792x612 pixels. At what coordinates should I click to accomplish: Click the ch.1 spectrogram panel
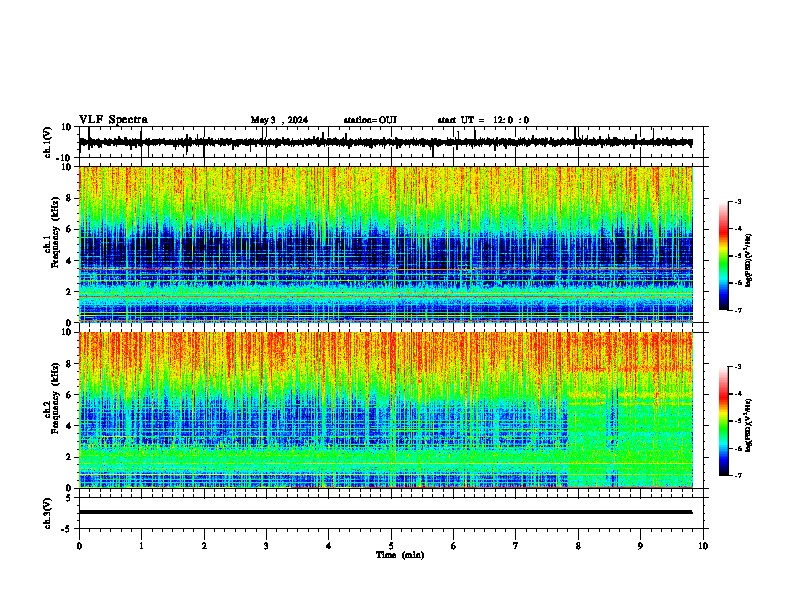coord(386,244)
